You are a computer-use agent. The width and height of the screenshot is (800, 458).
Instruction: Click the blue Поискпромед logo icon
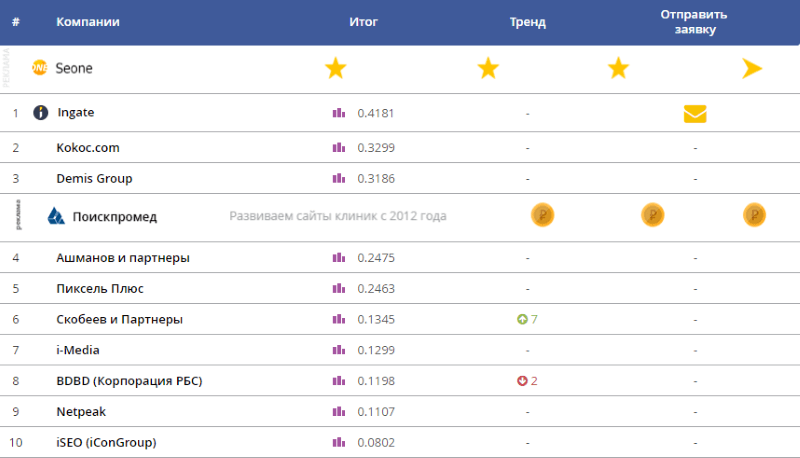click(x=56, y=216)
